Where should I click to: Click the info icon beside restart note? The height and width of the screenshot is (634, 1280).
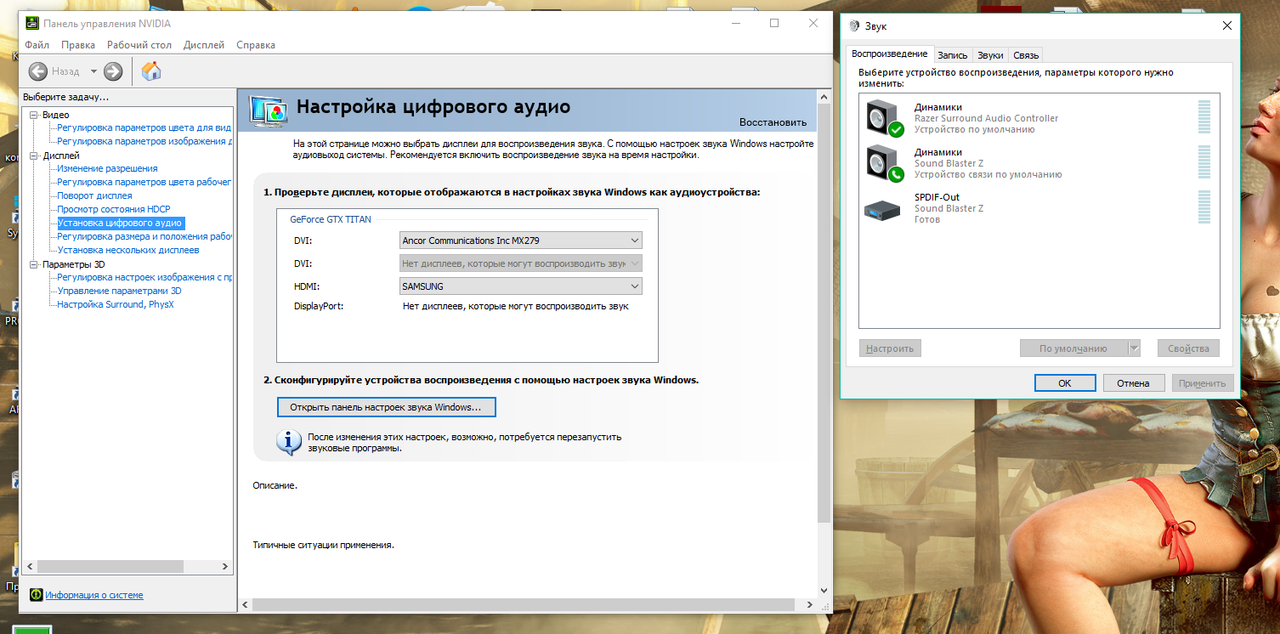pos(289,443)
